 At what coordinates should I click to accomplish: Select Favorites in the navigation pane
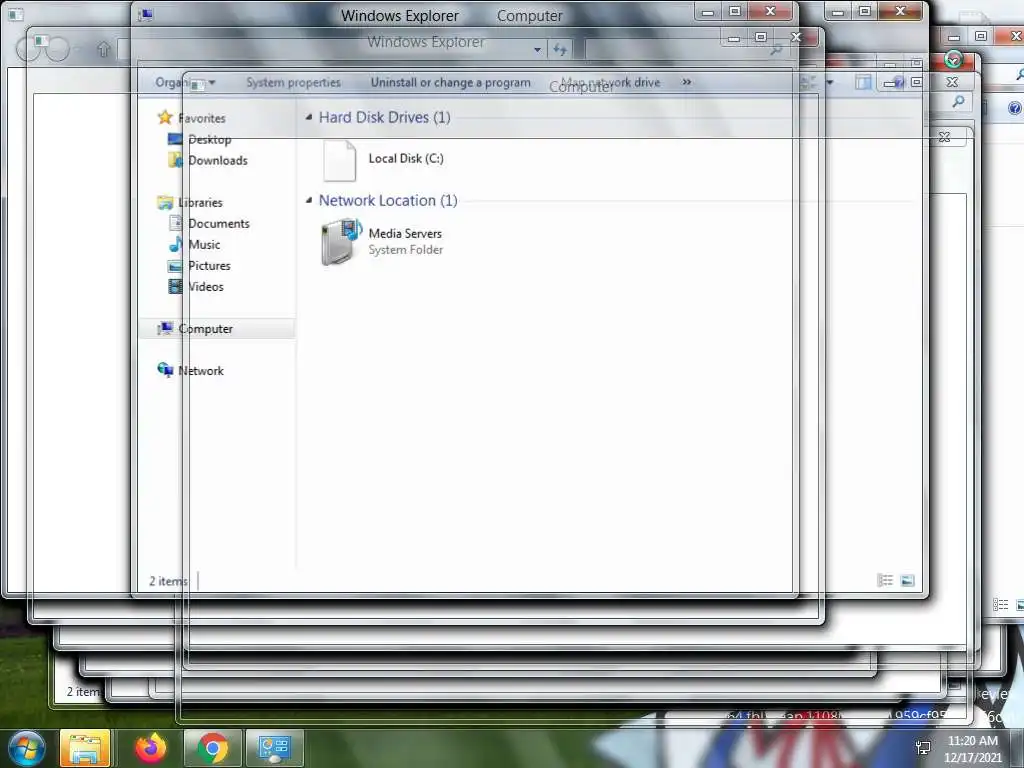(192, 118)
